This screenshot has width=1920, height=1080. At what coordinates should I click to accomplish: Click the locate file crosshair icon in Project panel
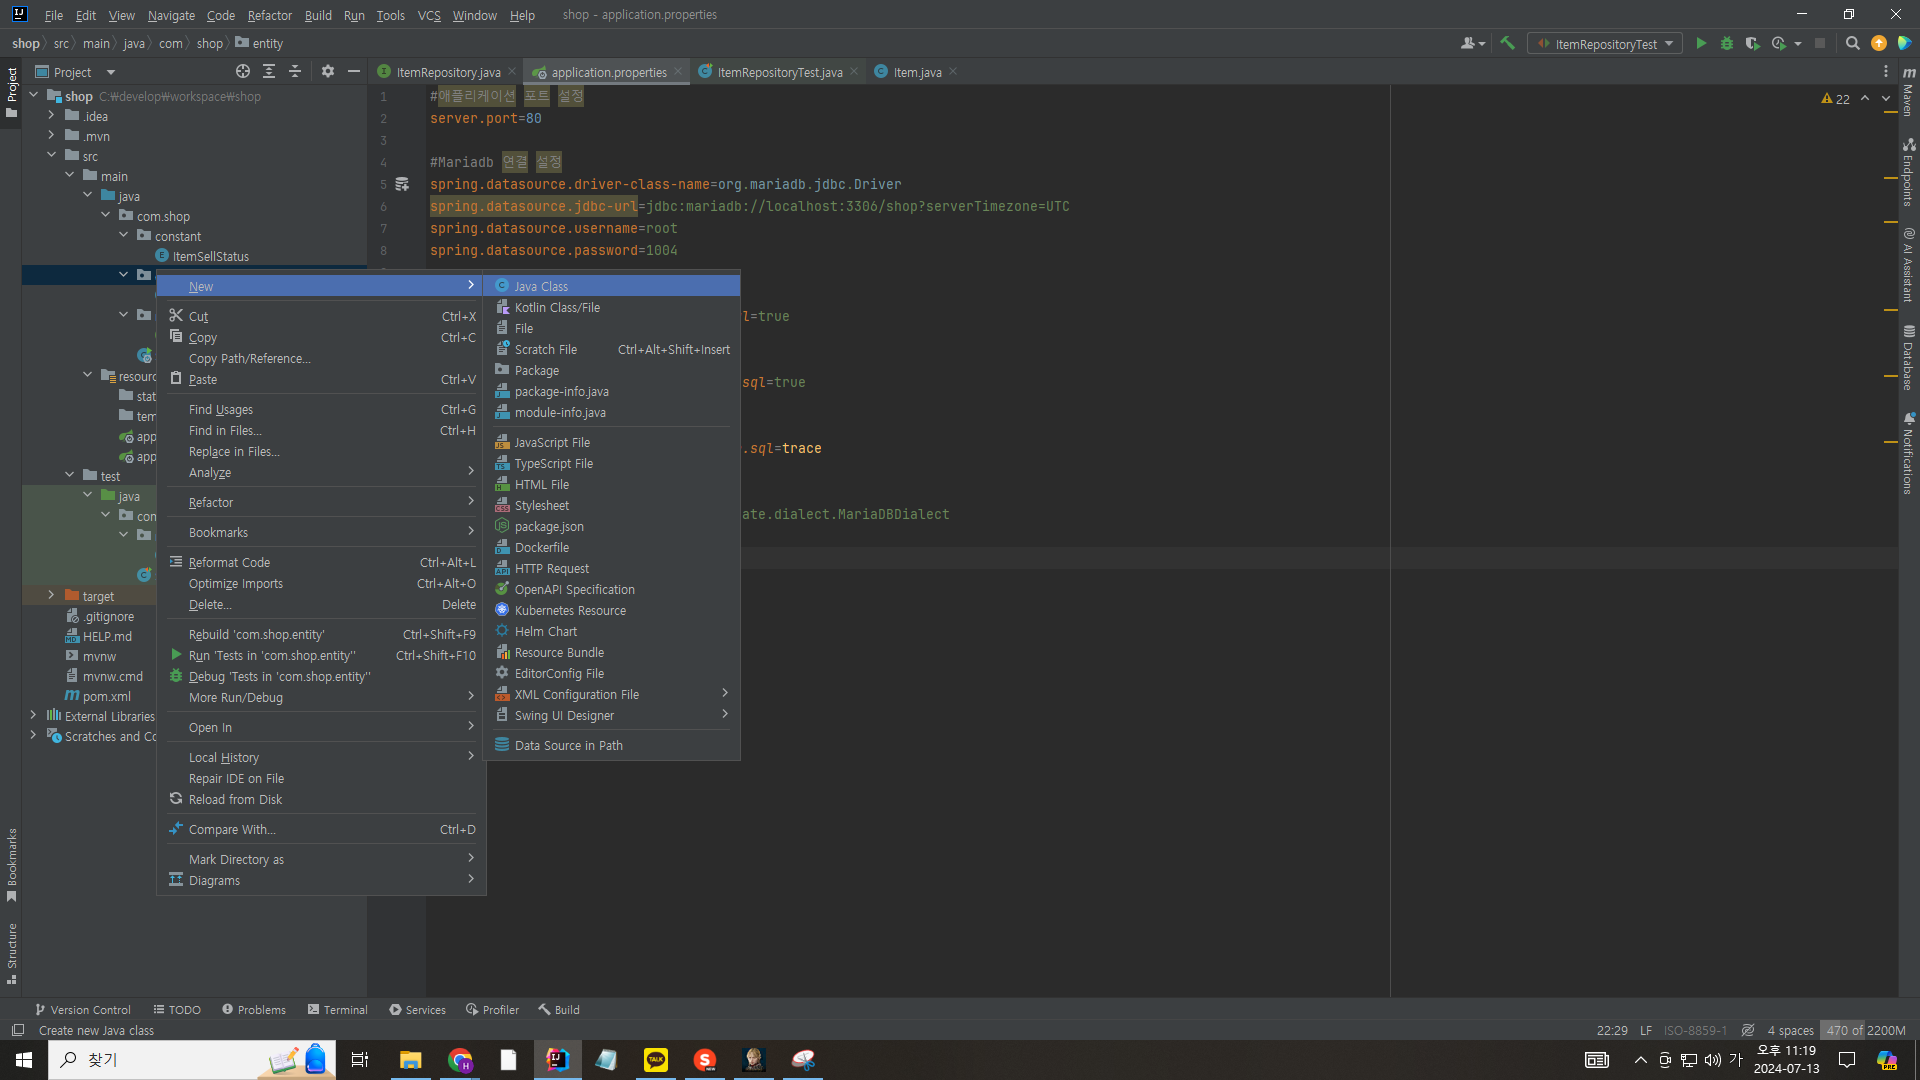243,71
